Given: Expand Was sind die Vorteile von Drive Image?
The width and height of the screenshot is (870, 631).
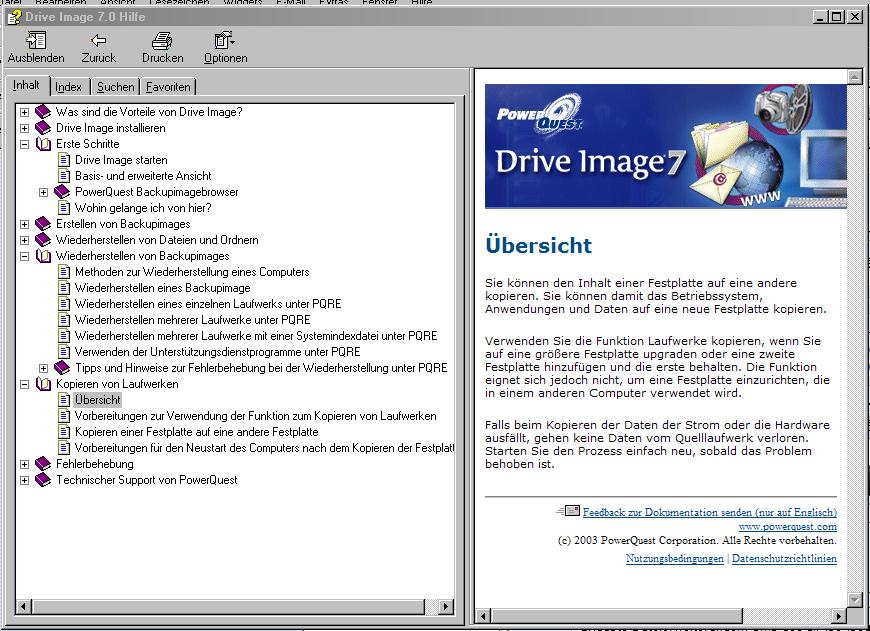Looking at the screenshot, I should coord(24,112).
